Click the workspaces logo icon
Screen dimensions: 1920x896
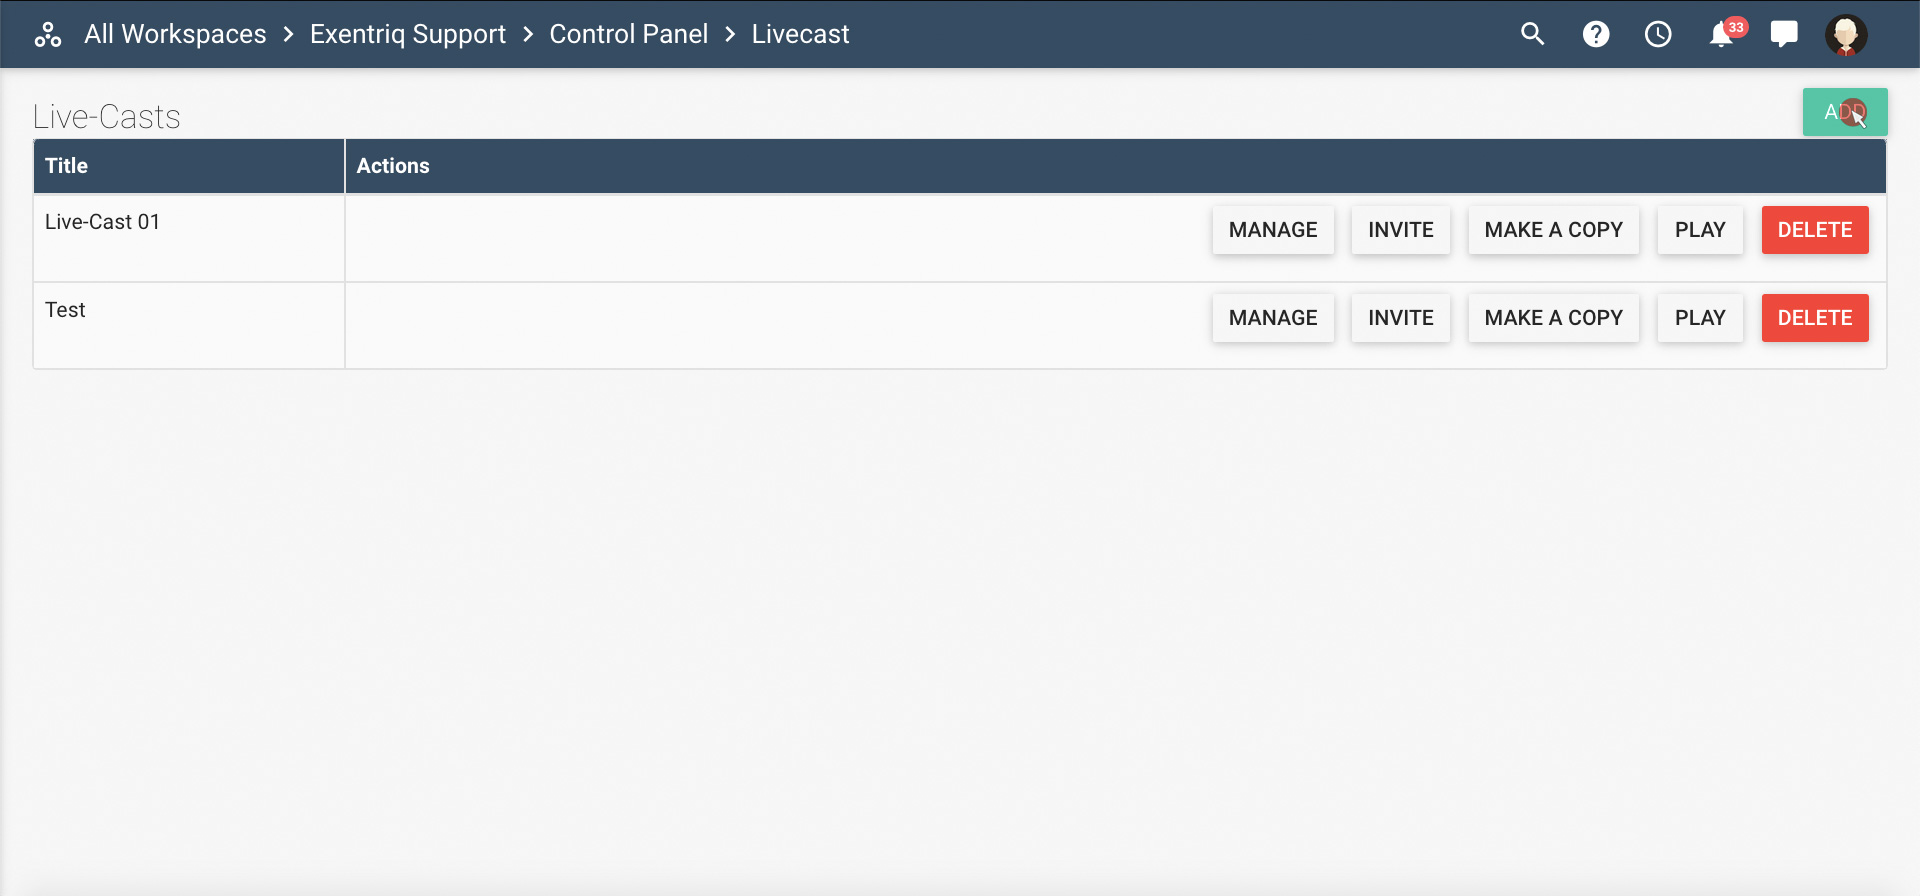[x=48, y=35]
